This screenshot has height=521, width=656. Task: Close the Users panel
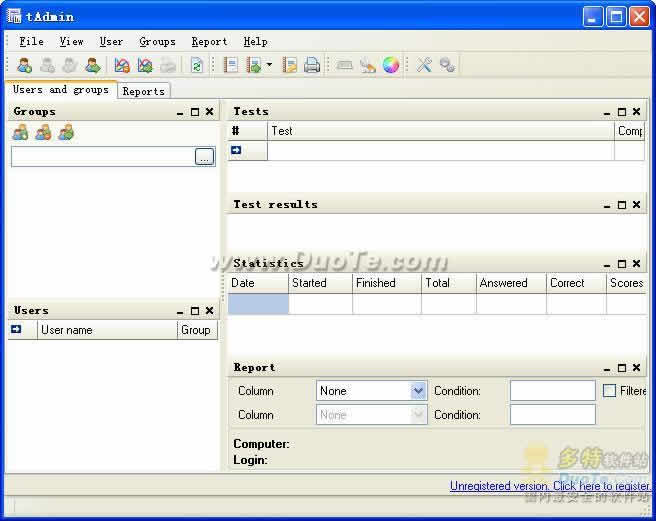(210, 311)
